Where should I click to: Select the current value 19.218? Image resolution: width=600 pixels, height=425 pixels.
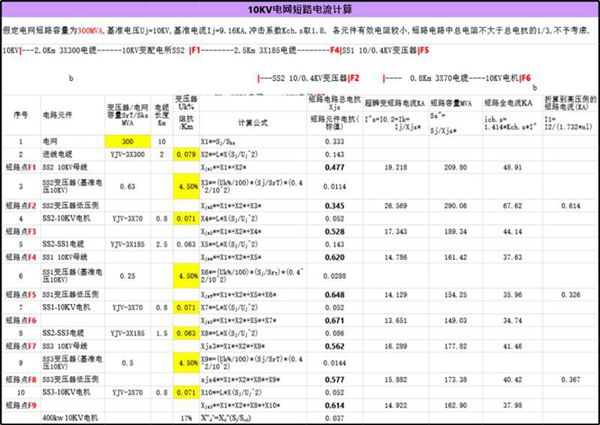tap(396, 167)
